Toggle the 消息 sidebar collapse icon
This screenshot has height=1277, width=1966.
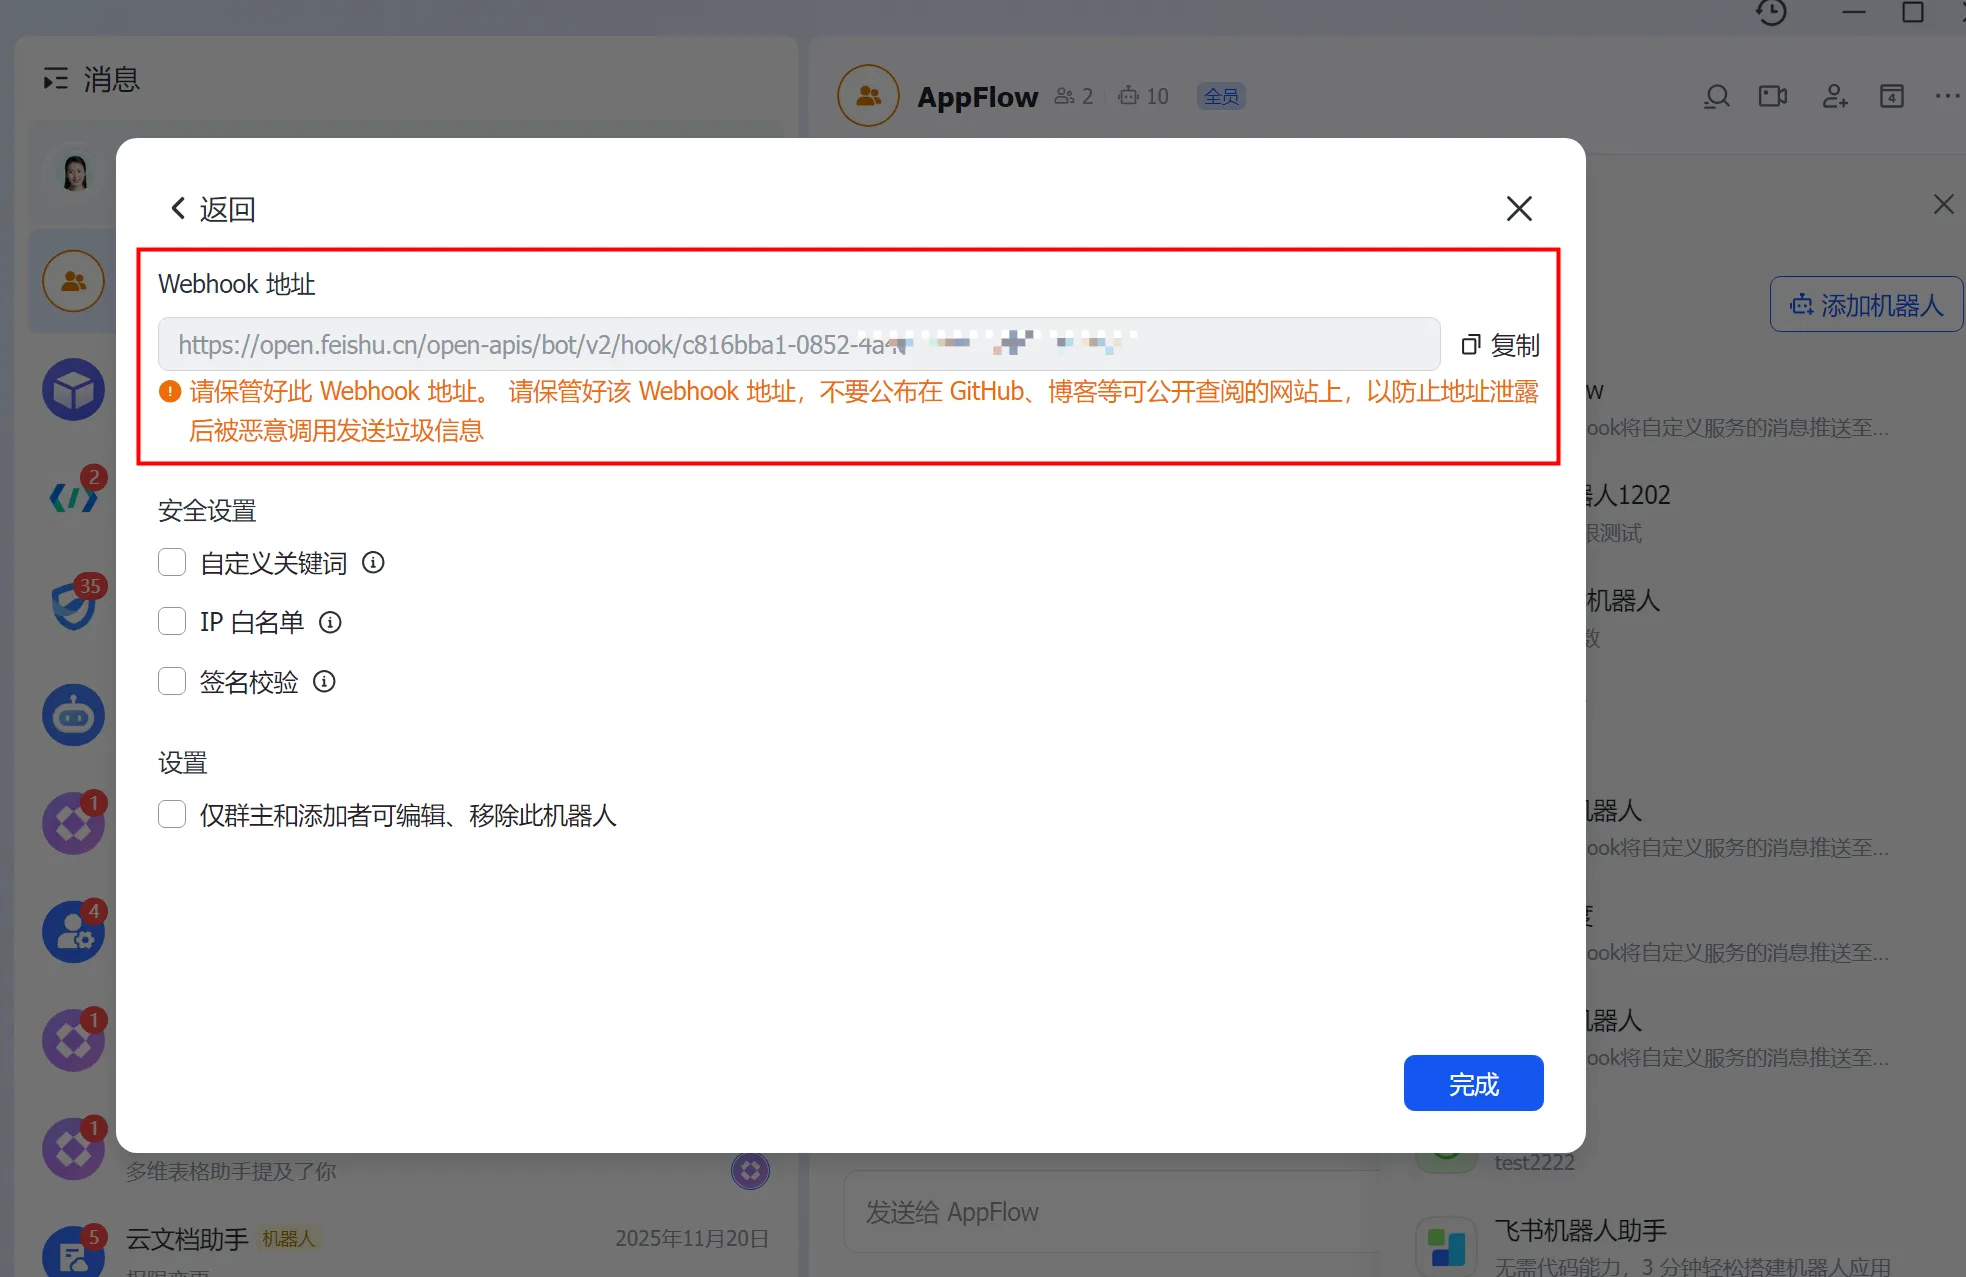[56, 79]
